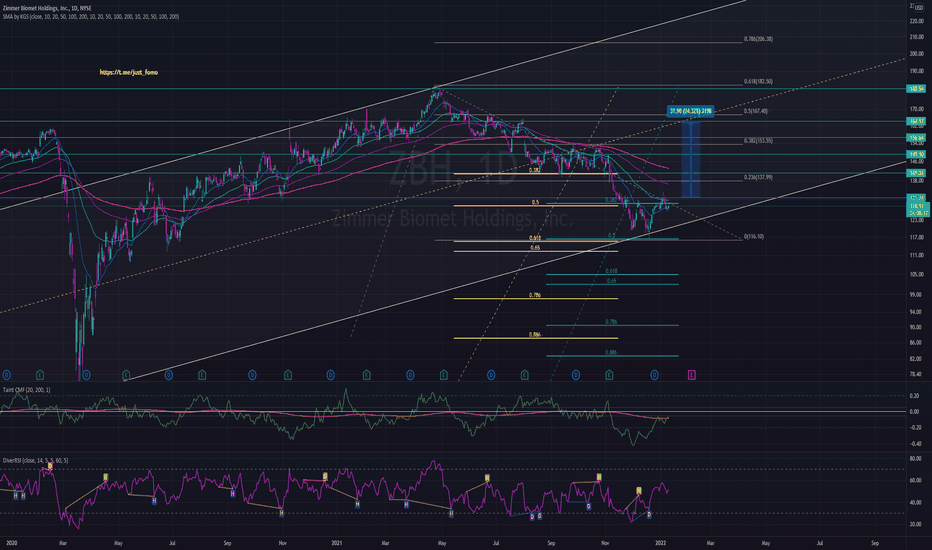Open the earnings marker for August 2020
Image resolution: width=932 pixels, height=550 pixels.
click(202, 375)
